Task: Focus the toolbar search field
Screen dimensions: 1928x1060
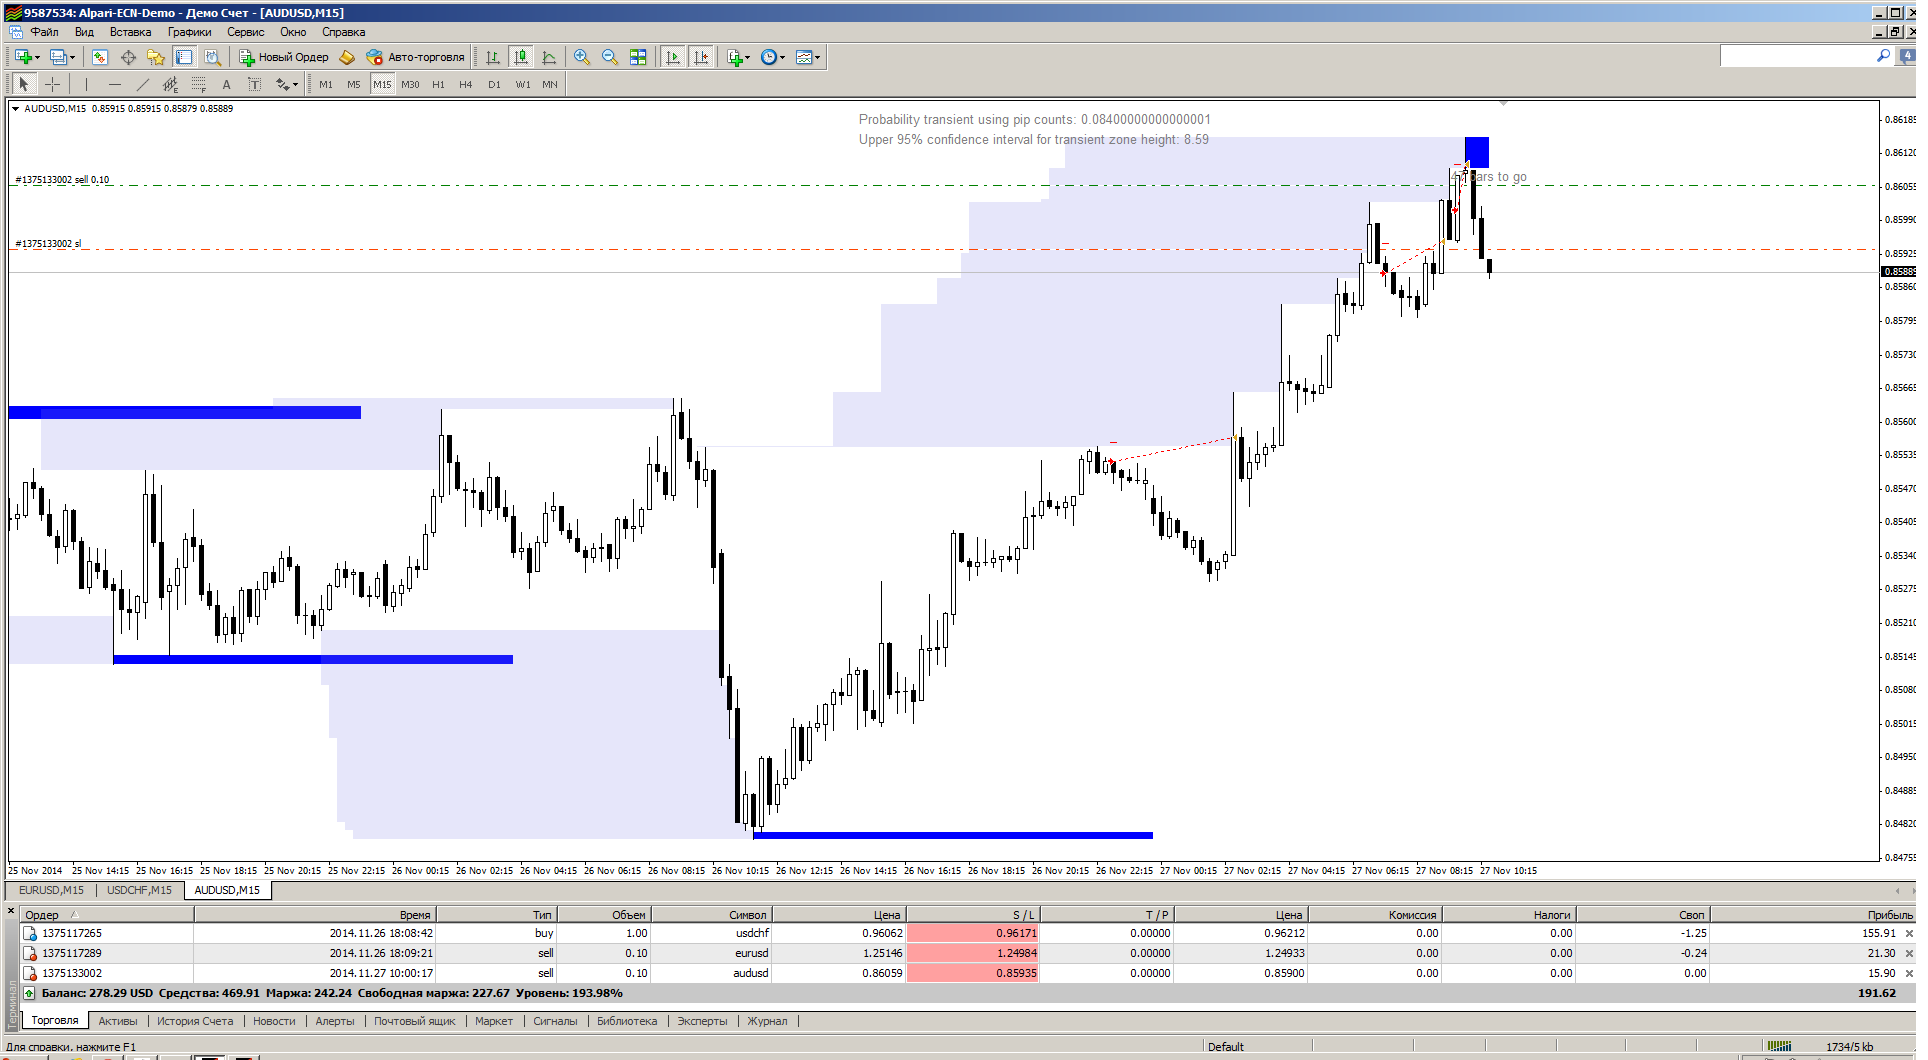Action: [x=1797, y=56]
